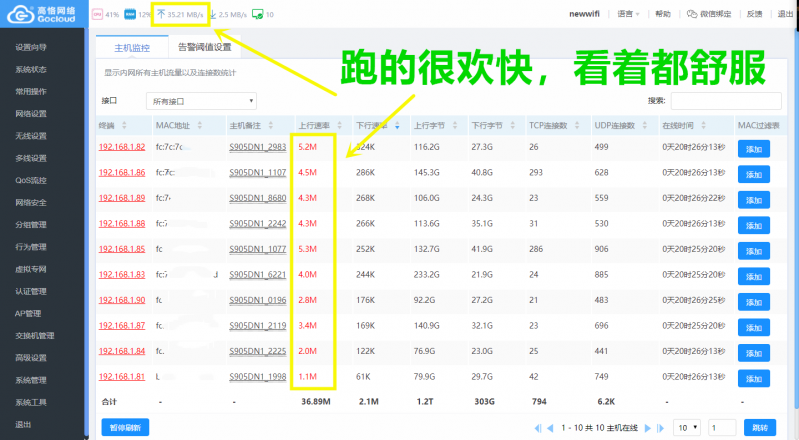This screenshot has height=440, width=799.
Task: Switch to the 告警阈值设置 tab
Action: point(204,47)
